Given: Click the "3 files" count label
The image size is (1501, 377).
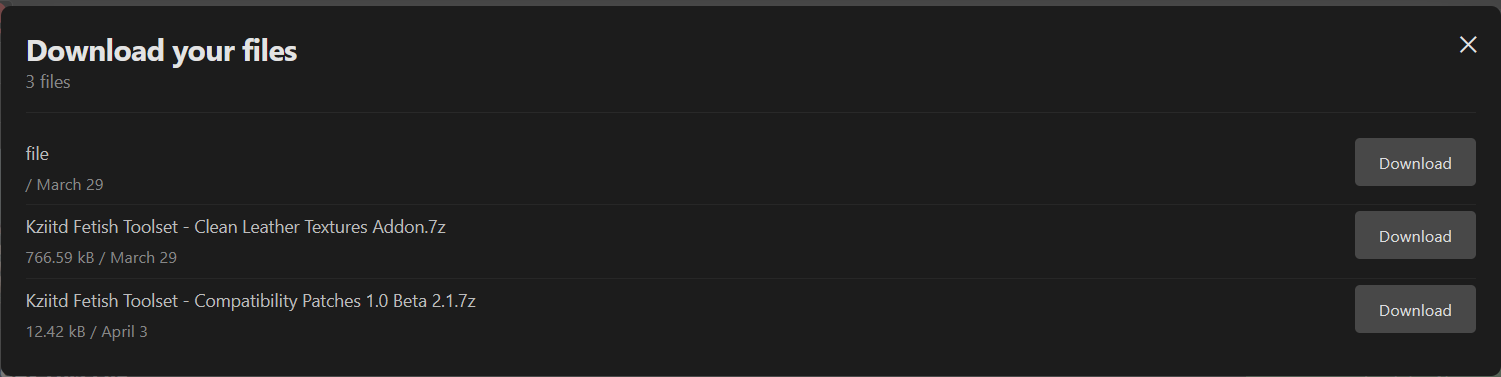Looking at the screenshot, I should [48, 82].
